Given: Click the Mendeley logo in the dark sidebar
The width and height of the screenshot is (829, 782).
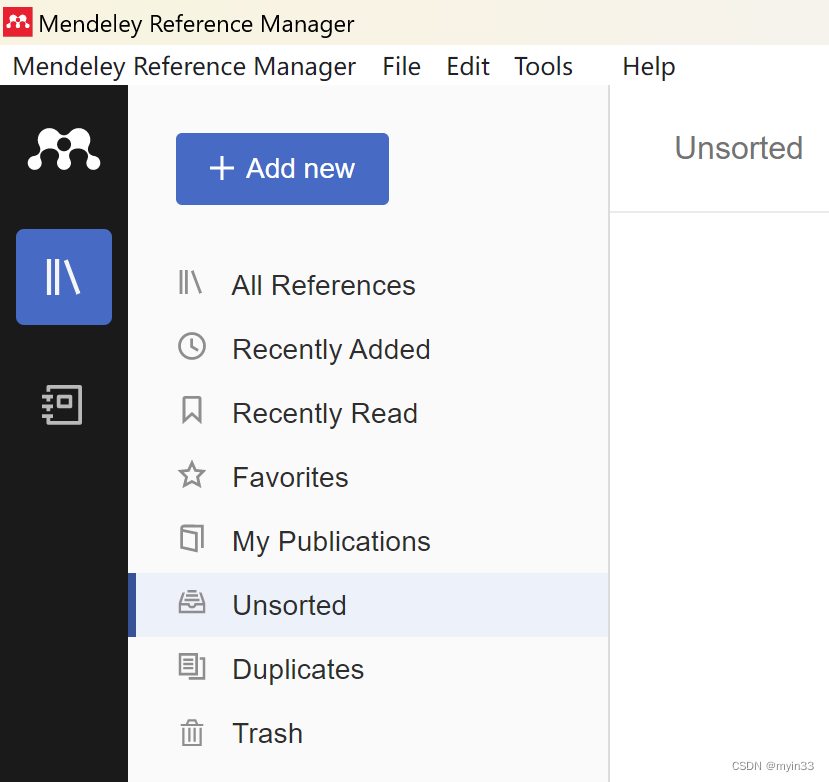Looking at the screenshot, I should click(x=64, y=149).
